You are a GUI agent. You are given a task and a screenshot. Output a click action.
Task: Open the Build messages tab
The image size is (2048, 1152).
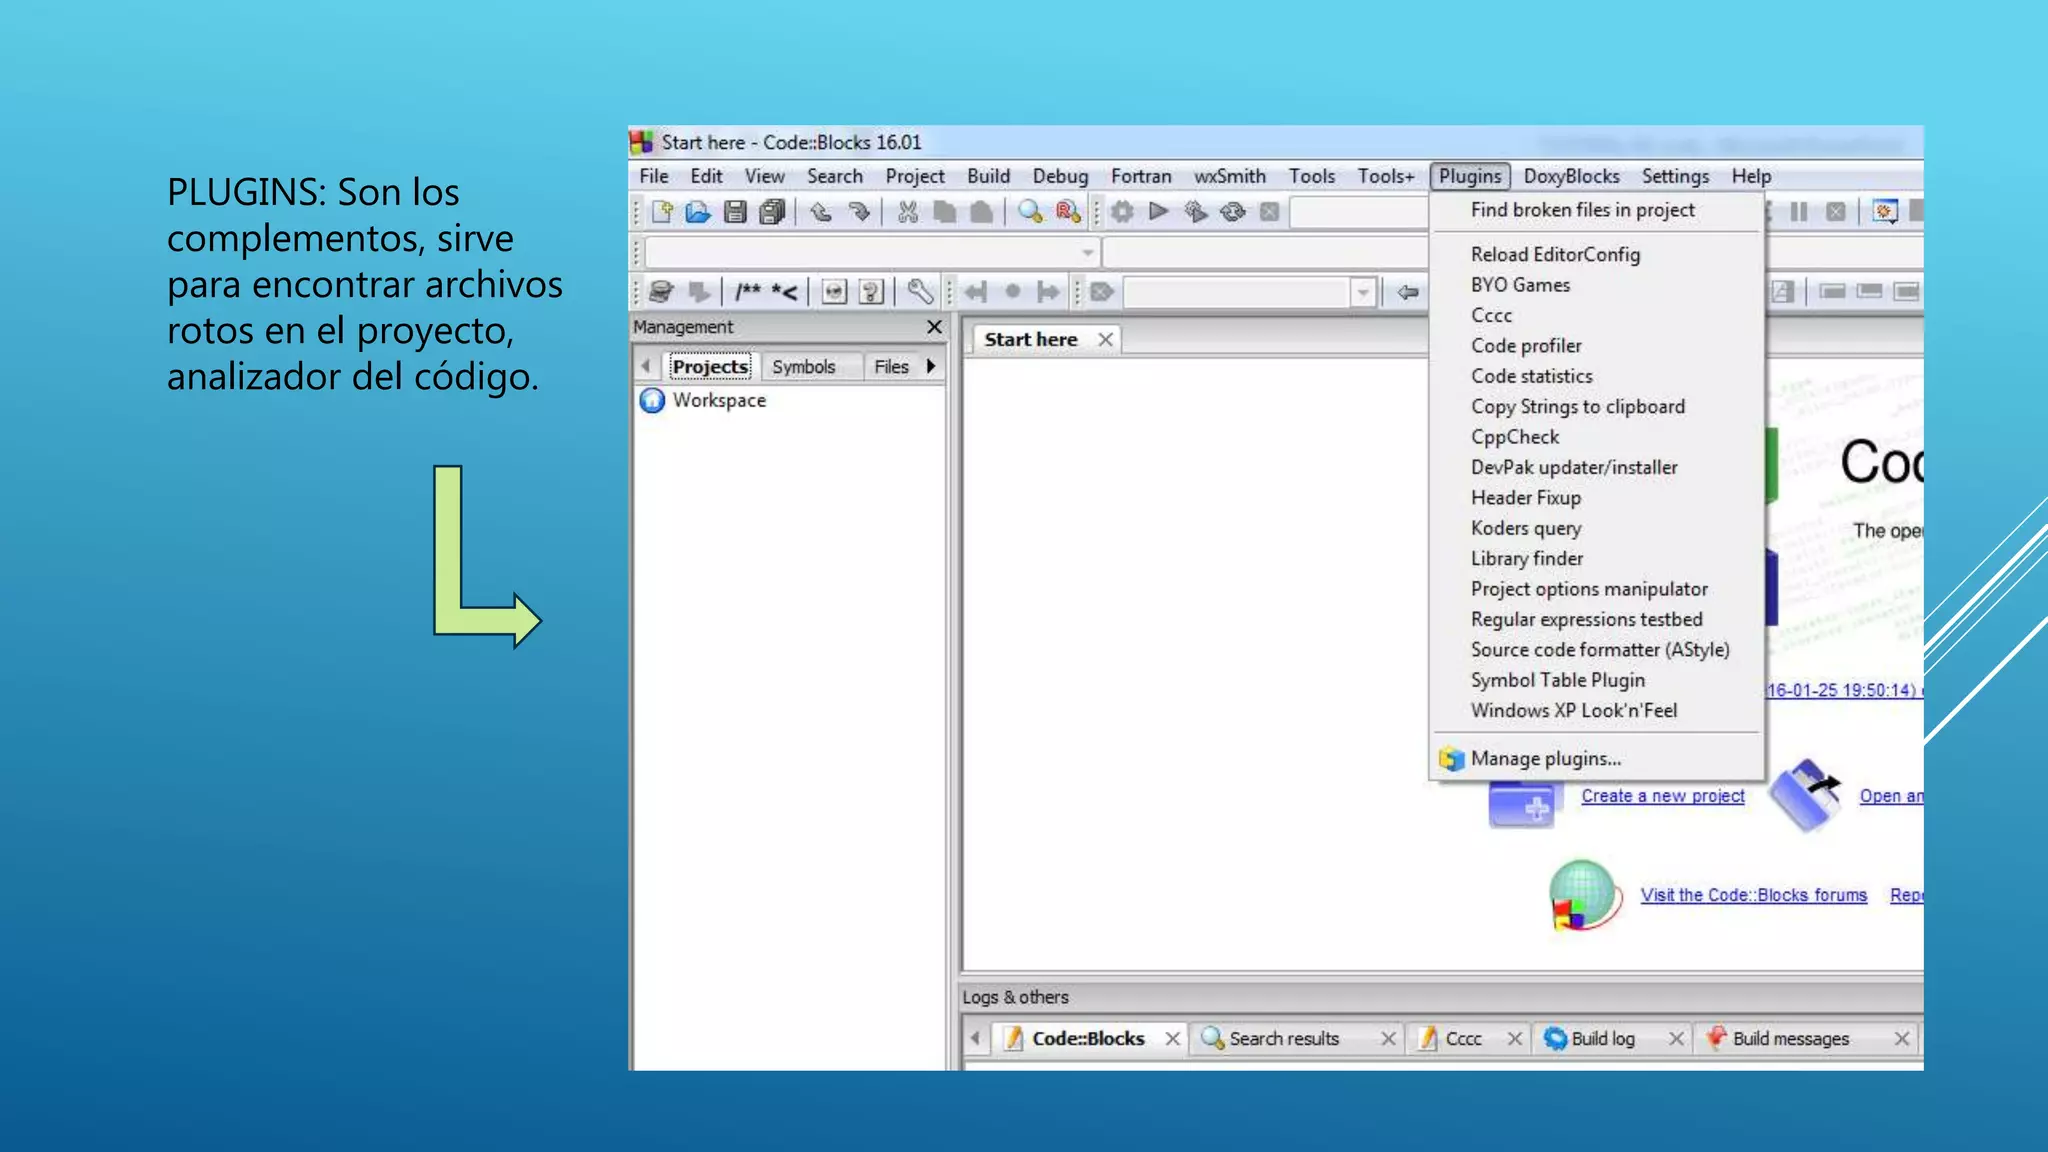pyautogui.click(x=1789, y=1039)
